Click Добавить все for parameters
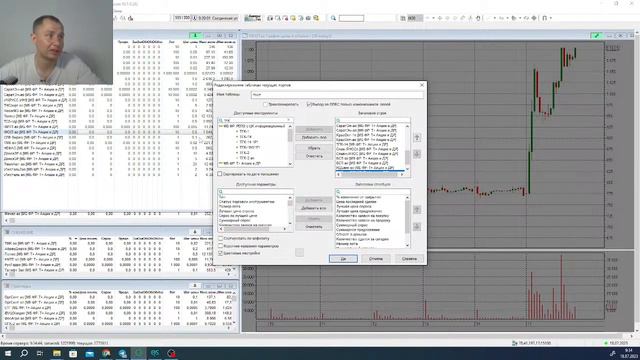 [314, 208]
